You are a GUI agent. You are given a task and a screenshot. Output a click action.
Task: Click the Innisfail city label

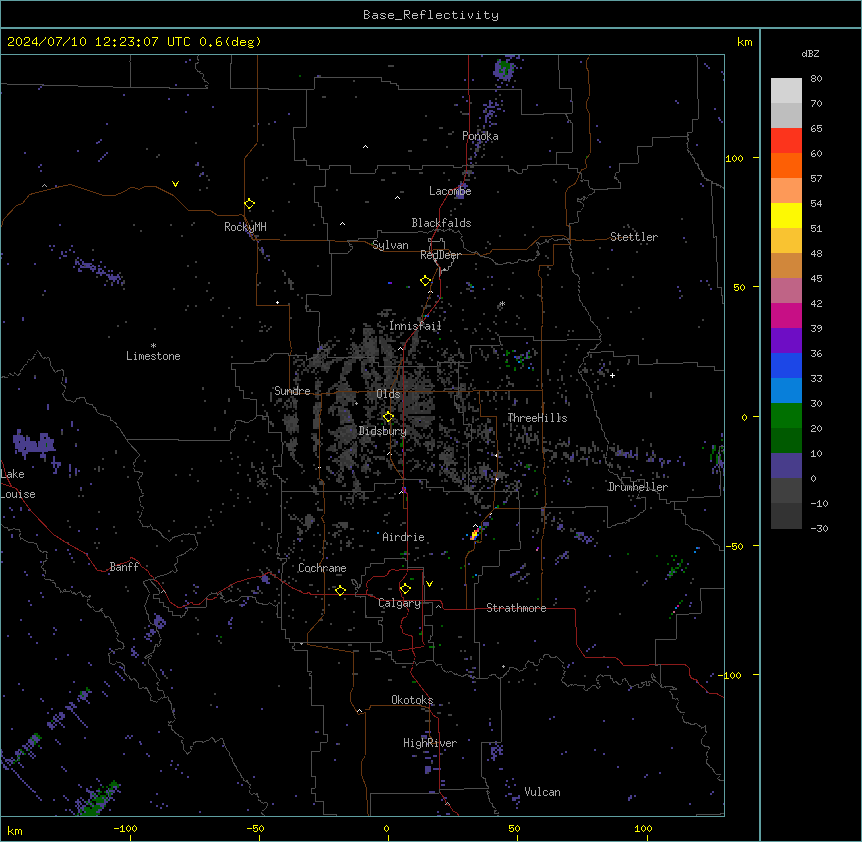tap(415, 326)
